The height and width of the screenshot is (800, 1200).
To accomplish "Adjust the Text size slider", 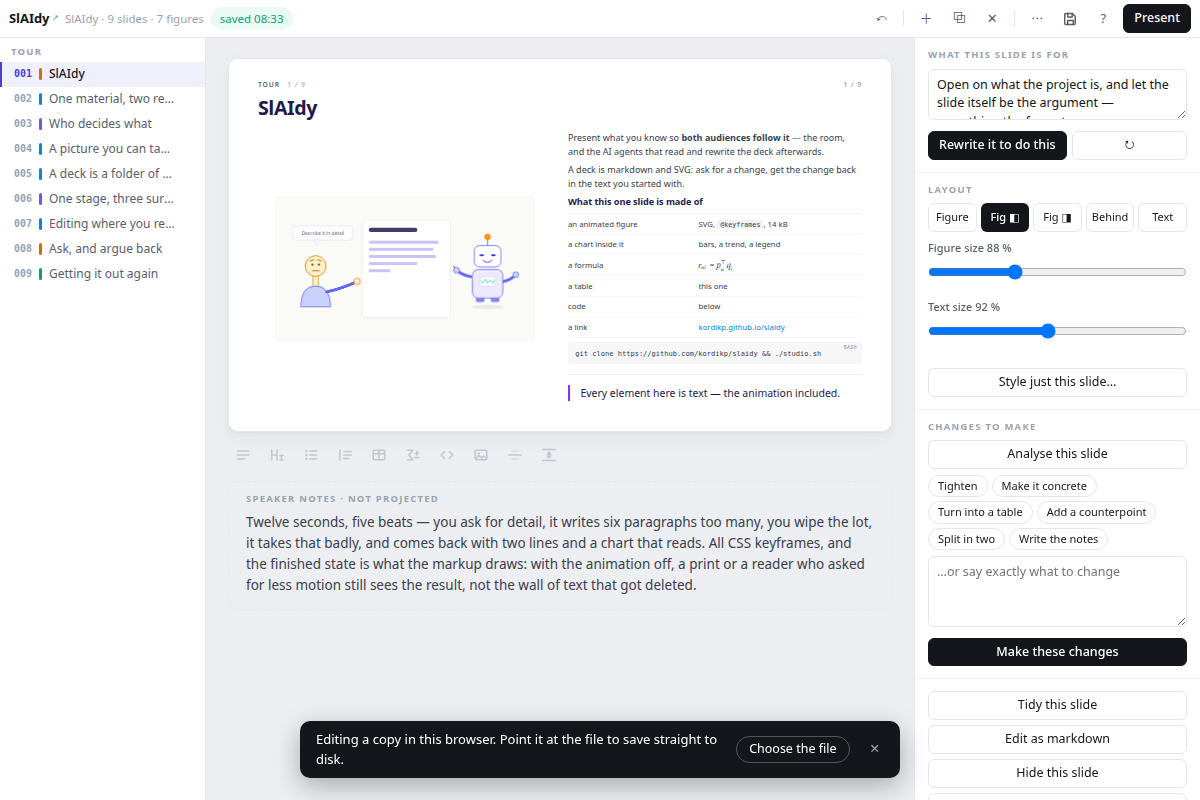I will tap(1057, 331).
